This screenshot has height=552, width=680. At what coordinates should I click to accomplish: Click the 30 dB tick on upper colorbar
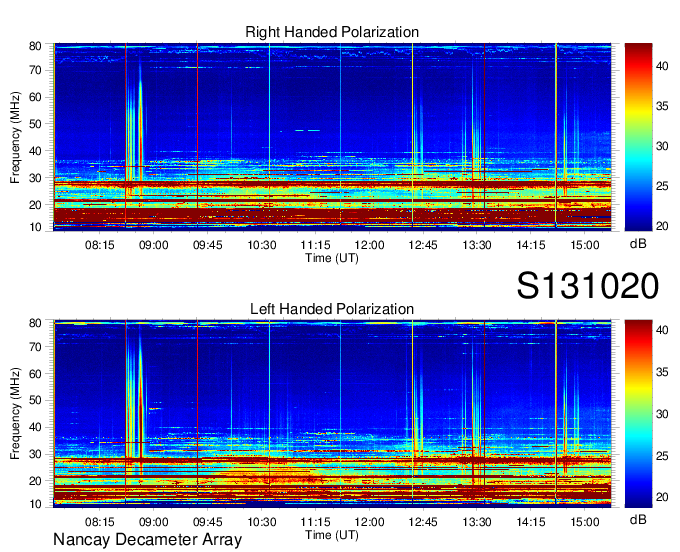pyautogui.click(x=662, y=146)
